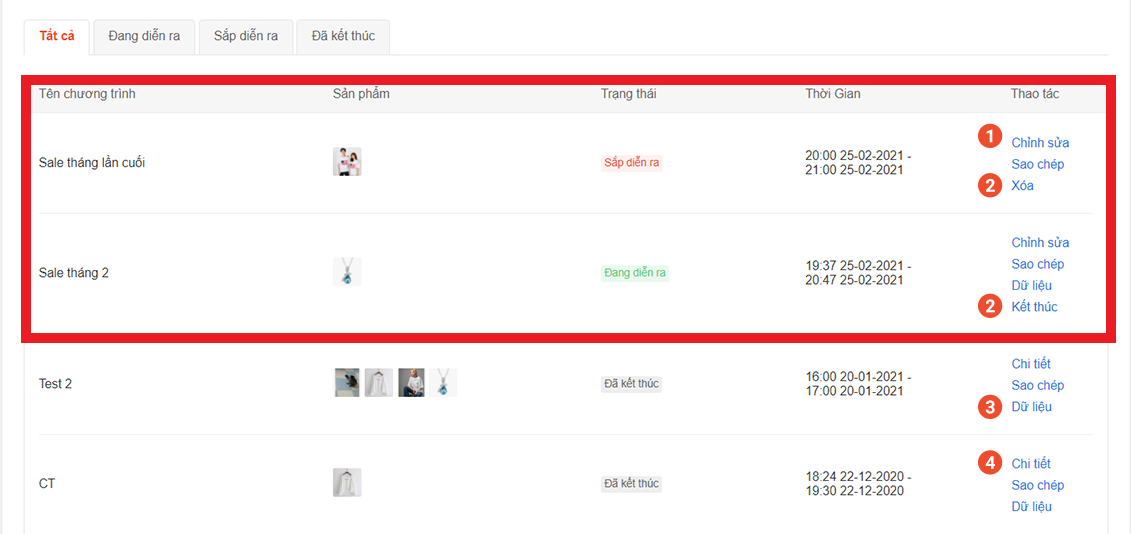
Task: View Chi tiết for the CT program
Action: pos(1031,464)
